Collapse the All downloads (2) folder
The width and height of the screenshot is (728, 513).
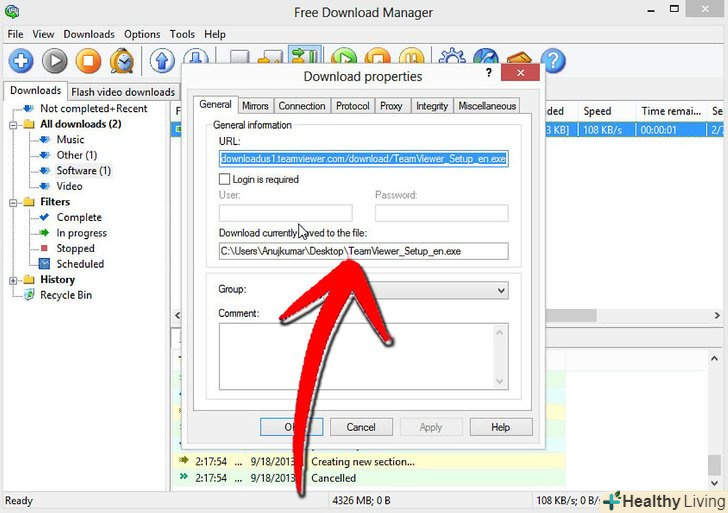(x=13, y=124)
